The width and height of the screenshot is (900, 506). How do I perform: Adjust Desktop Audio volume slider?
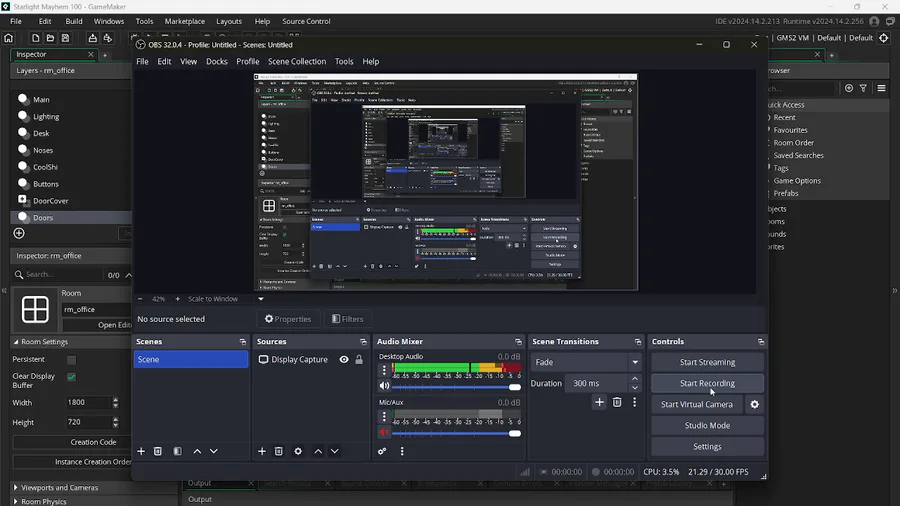point(456,387)
